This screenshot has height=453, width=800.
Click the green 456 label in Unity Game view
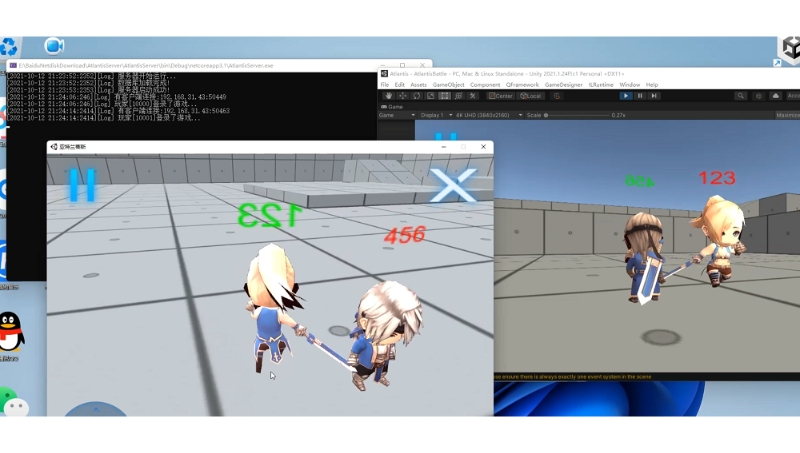639,181
